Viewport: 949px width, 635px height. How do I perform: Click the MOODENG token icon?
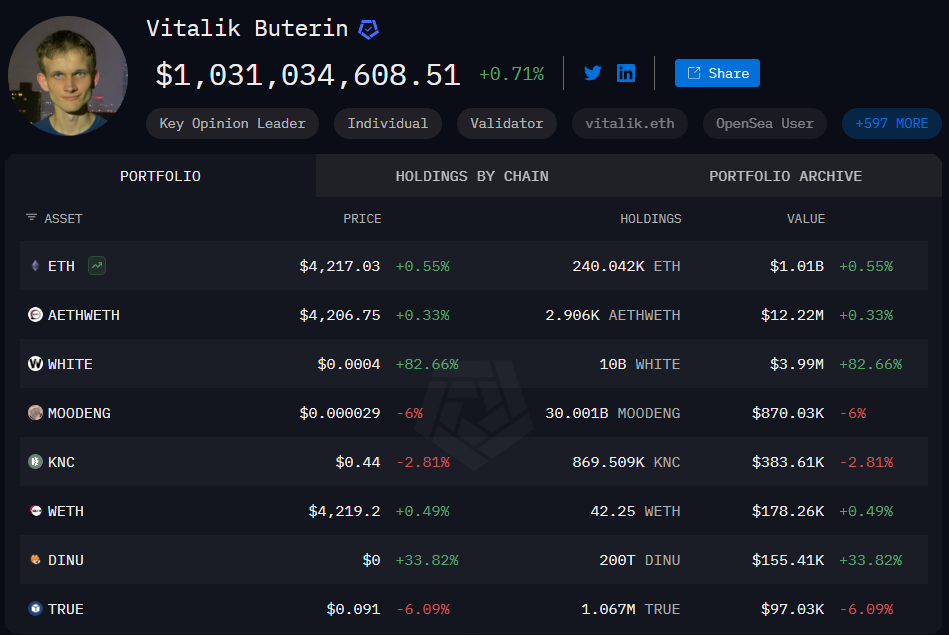36,413
